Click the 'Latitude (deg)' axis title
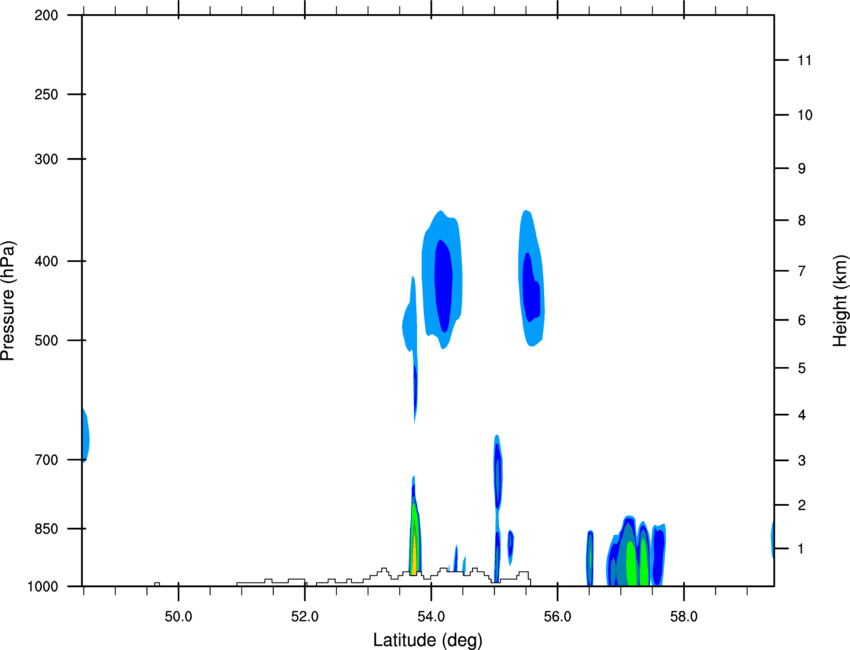This screenshot has width=850, height=650. click(427, 640)
